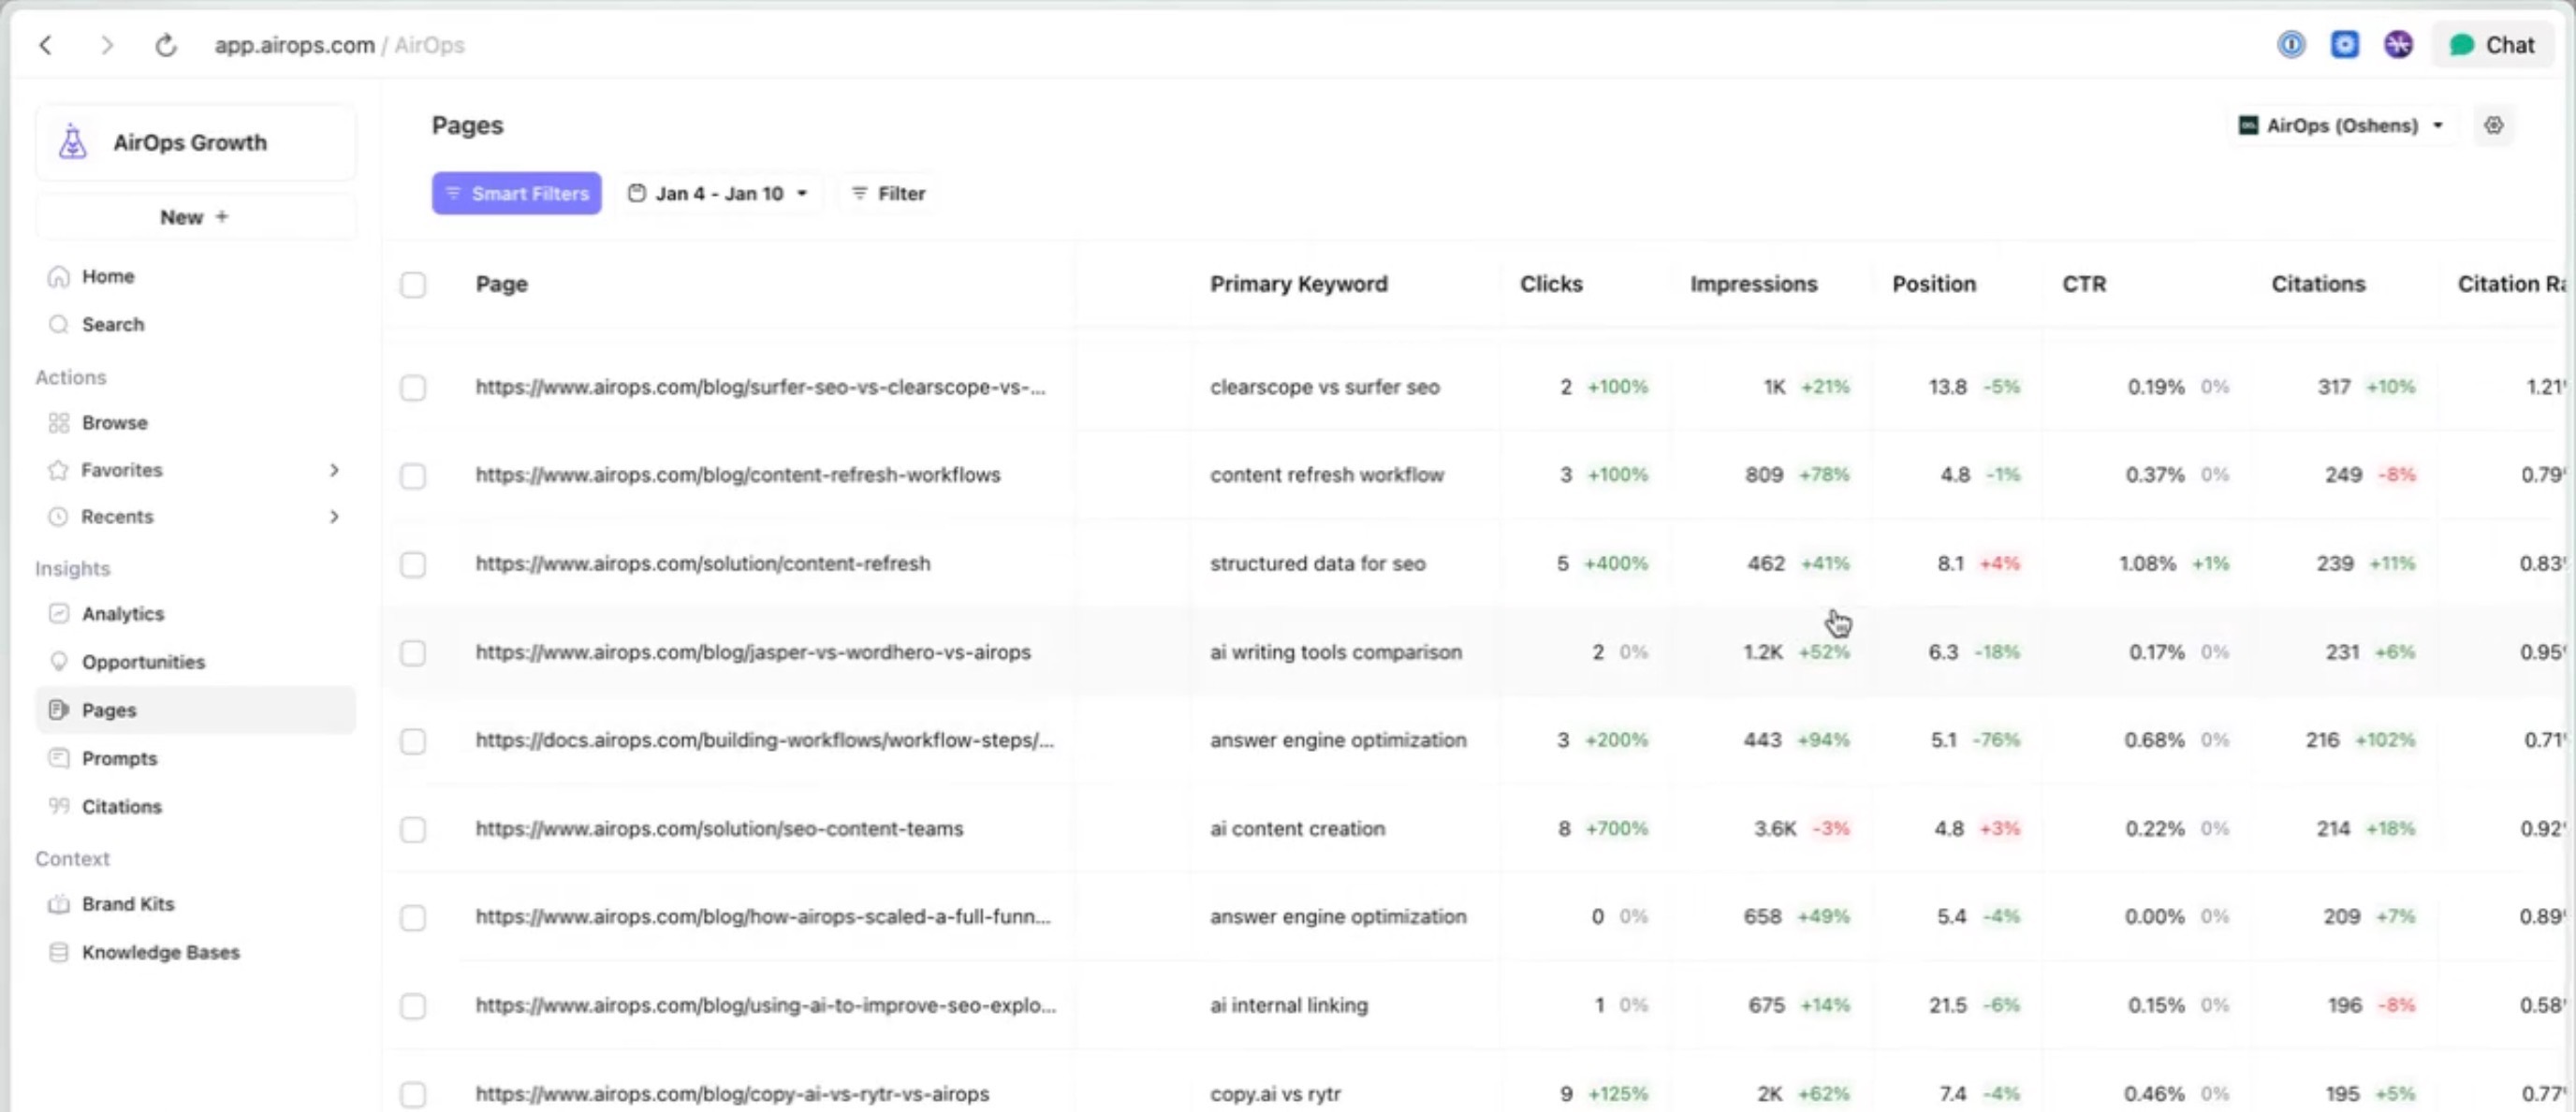The height and width of the screenshot is (1112, 2576).
Task: Click keyword 'ai content creation'
Action: click(1298, 828)
